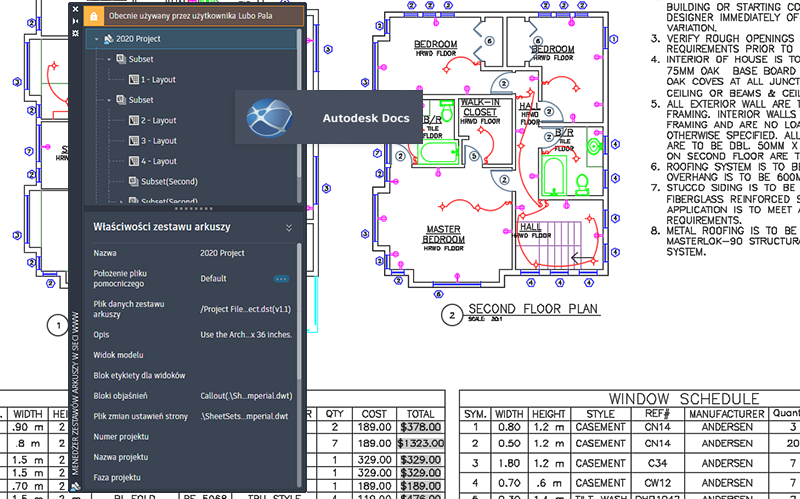Click the $378.00 total cell

pos(421,427)
